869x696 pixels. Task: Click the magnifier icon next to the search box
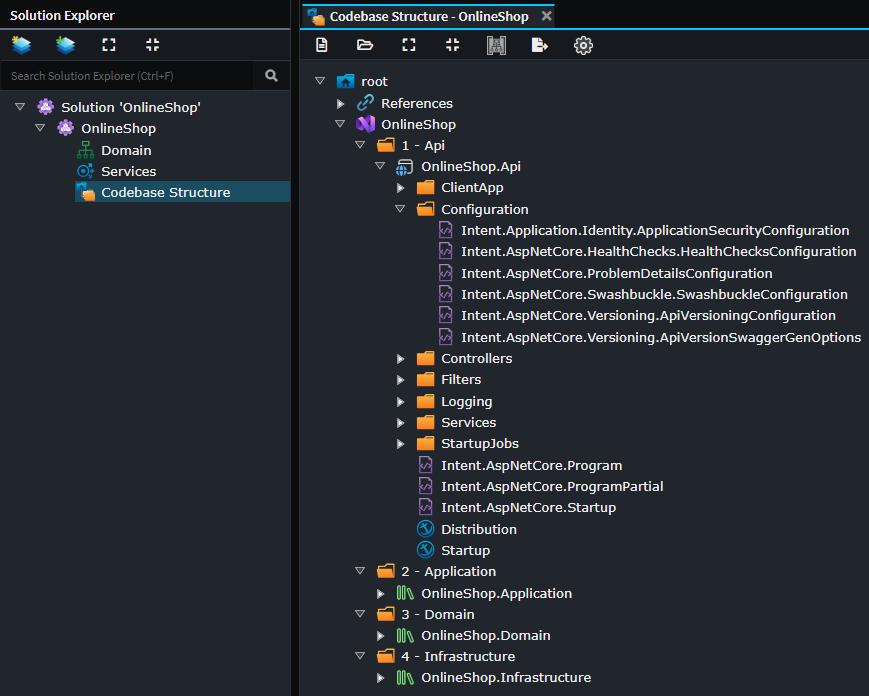point(270,75)
